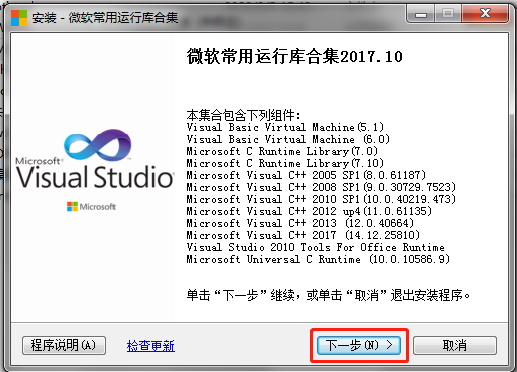Select the Visual C++ 2013 (12.0.40664) entry
This screenshot has width=517, height=372.
click(300, 223)
